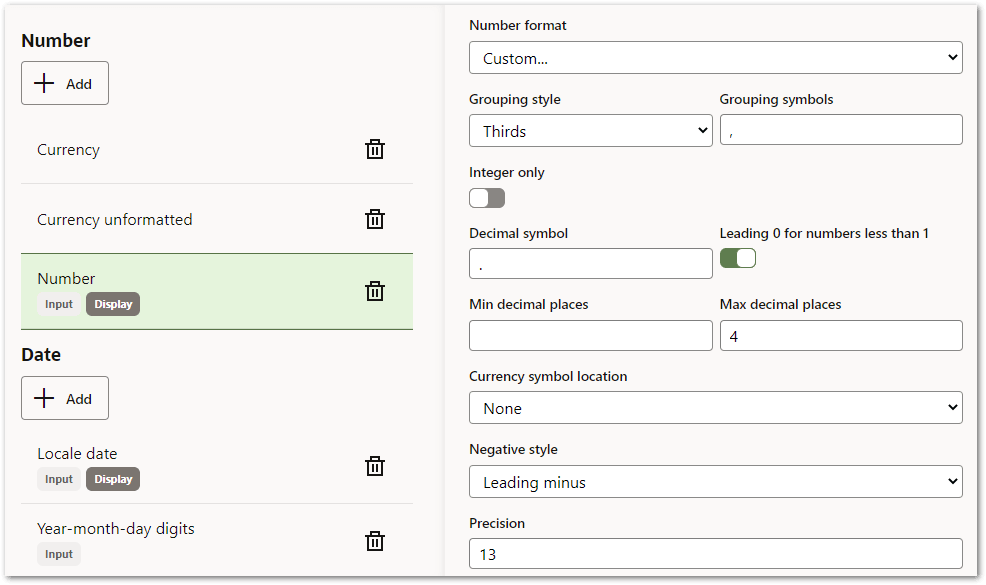This screenshot has height=585, width=986.
Task: Click the Precision input field
Action: point(716,553)
